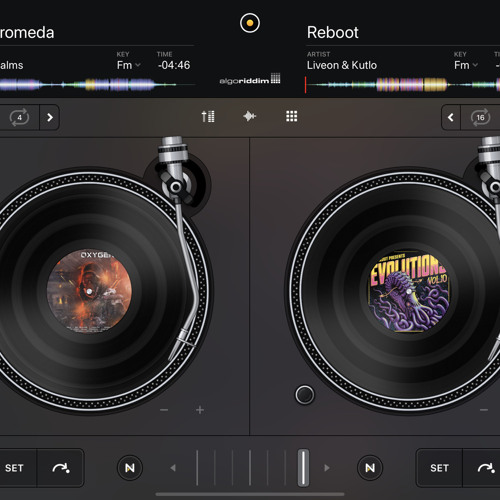Click the Liveon & Kutlo artist name
Image resolution: width=500 pixels, height=500 pixels.
[342, 65]
